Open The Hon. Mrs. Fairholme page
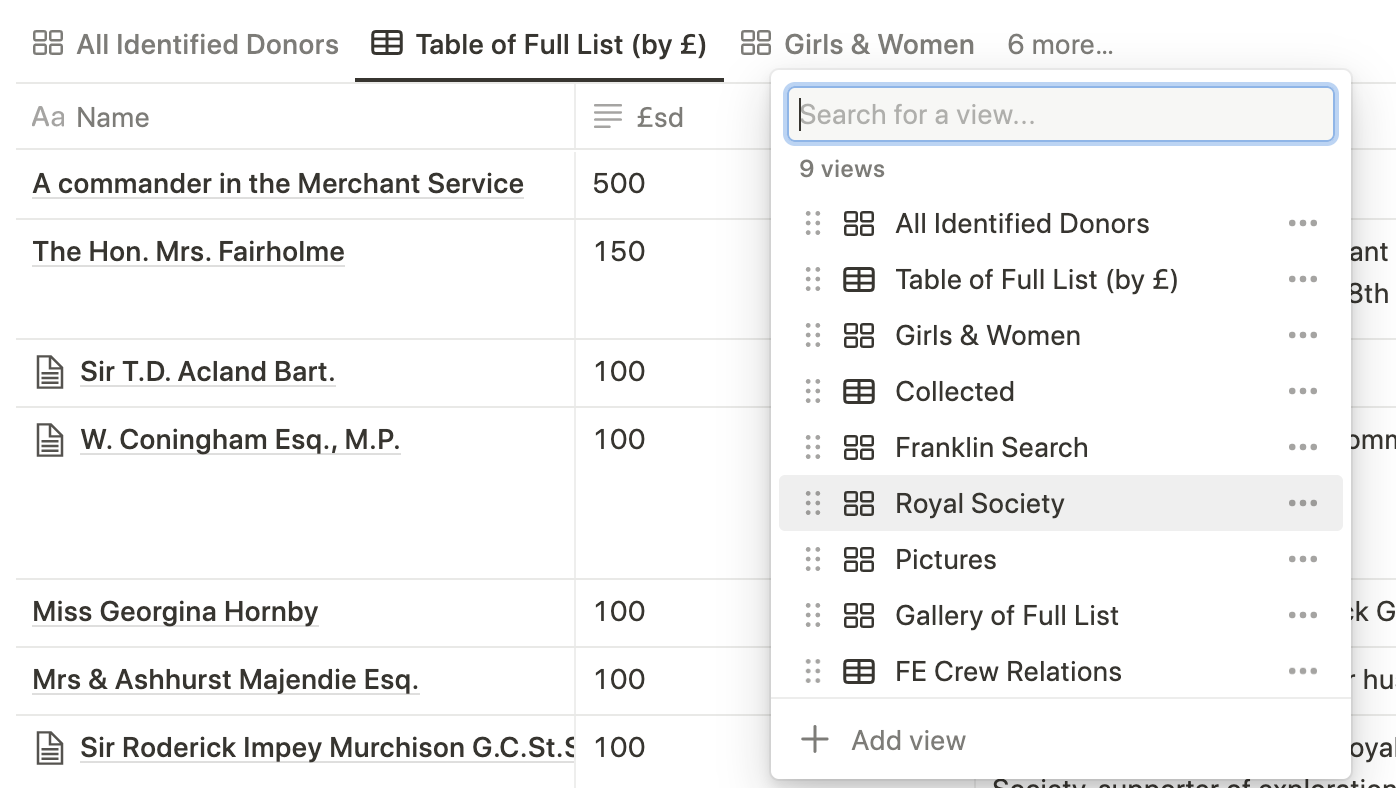1396x788 pixels. pos(188,251)
